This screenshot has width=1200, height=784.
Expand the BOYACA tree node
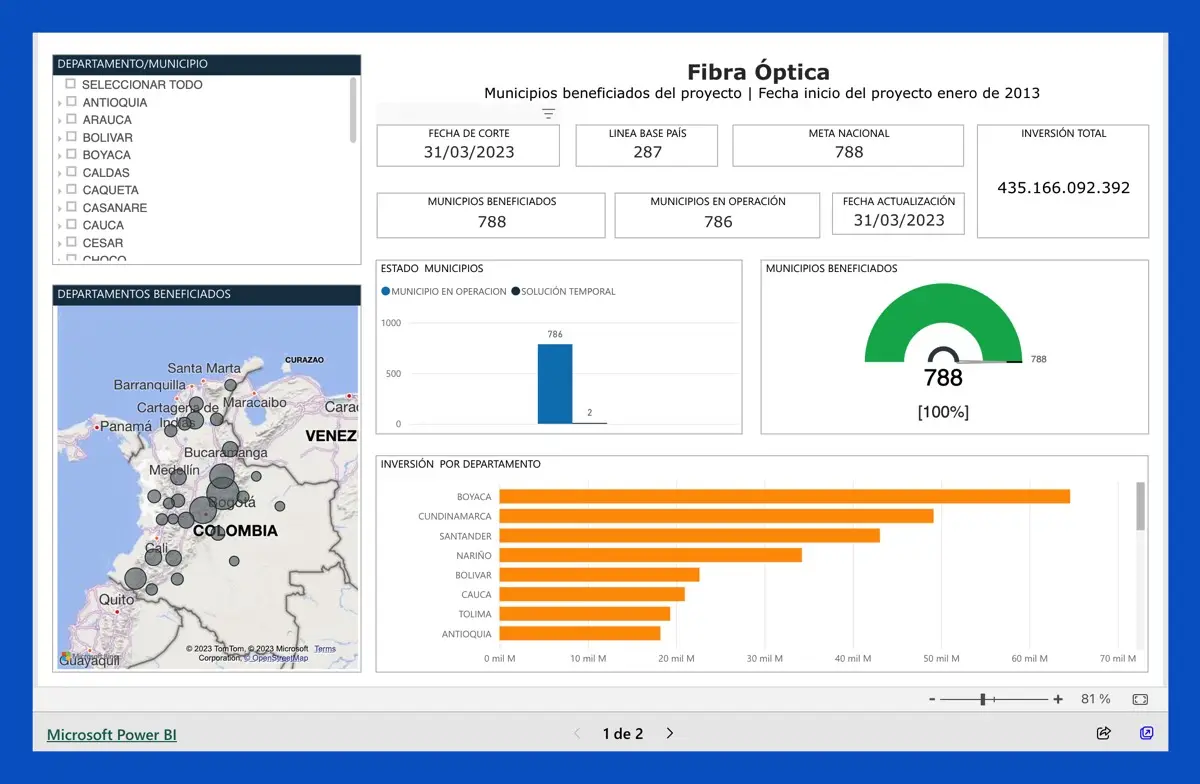coord(60,155)
